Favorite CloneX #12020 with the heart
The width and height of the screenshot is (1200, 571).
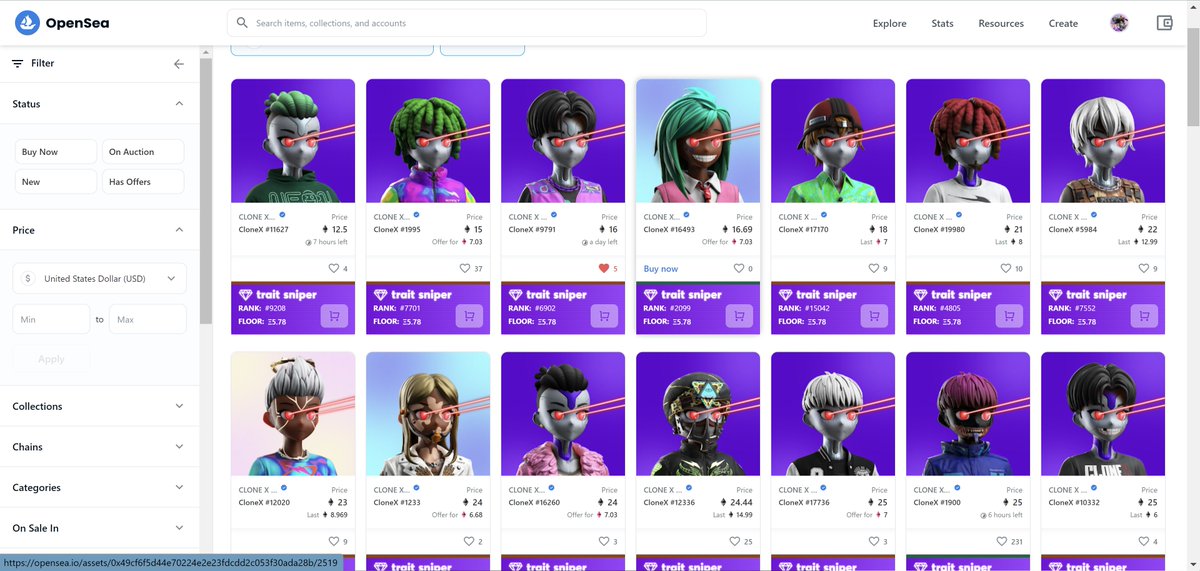click(334, 541)
